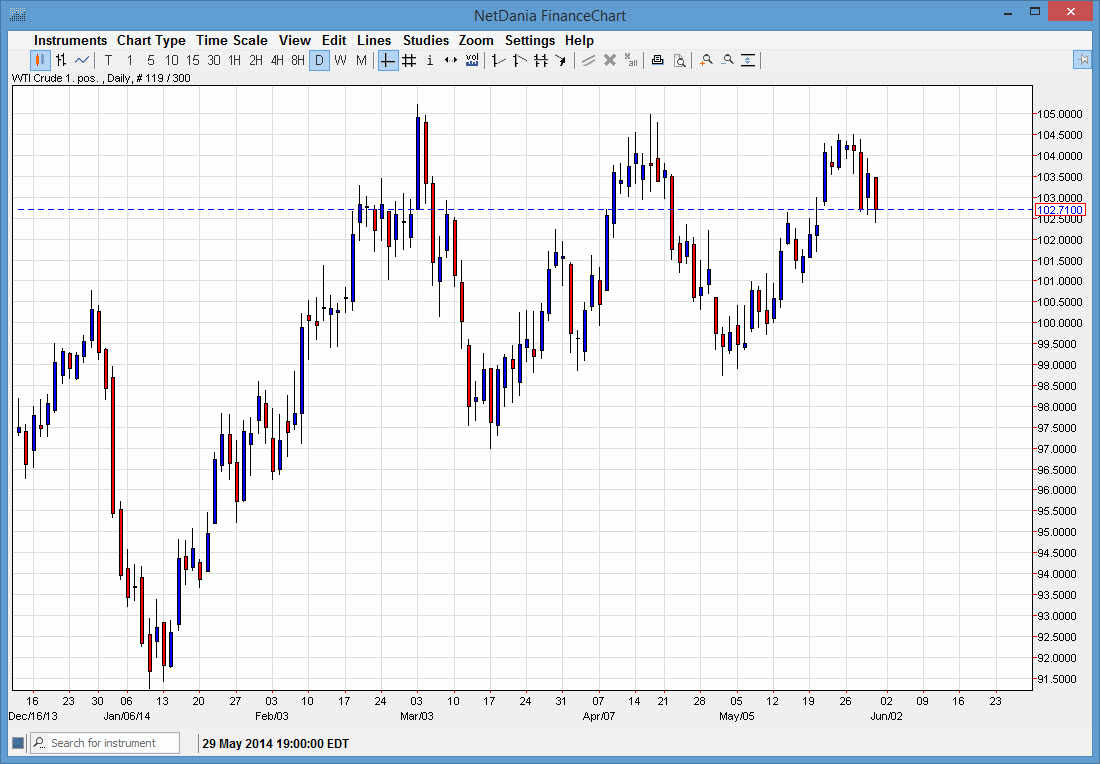The width and height of the screenshot is (1100, 764).
Task: Open the Settings menu
Action: point(529,40)
